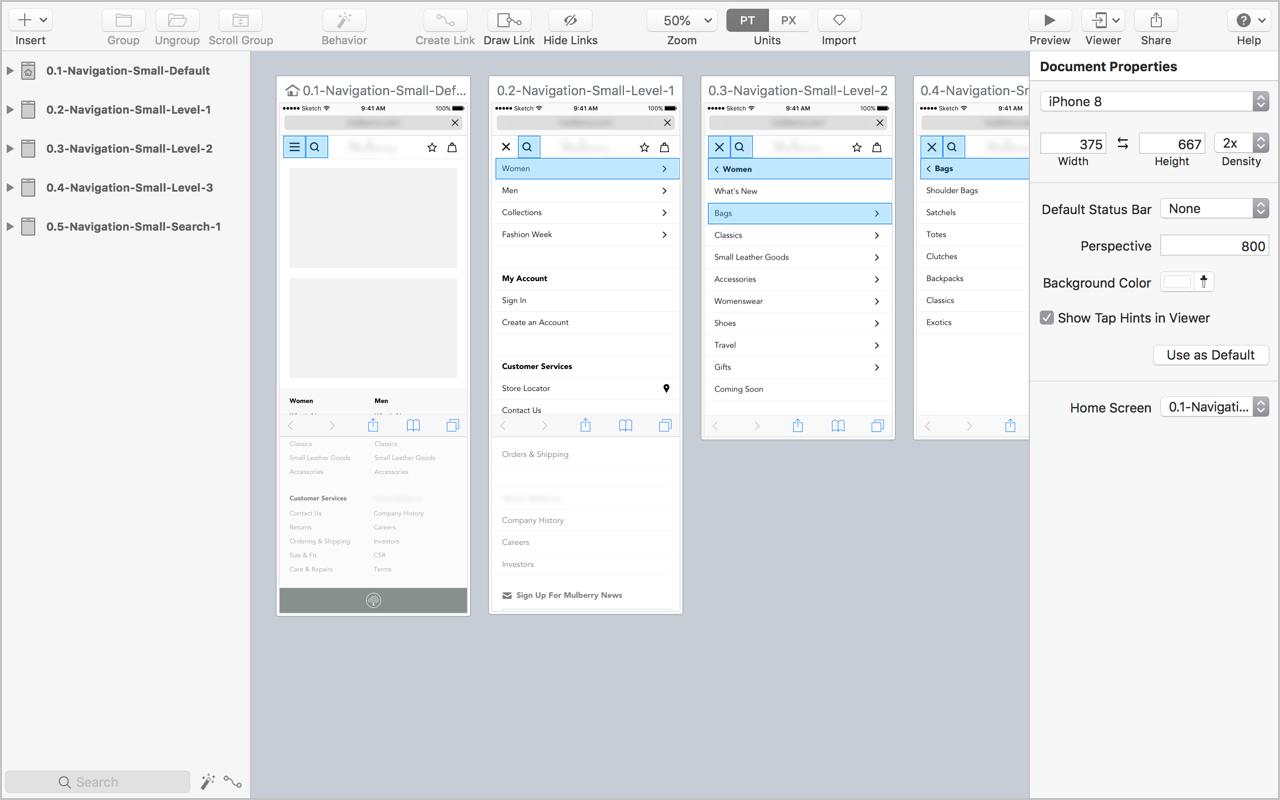Select the Draw Link tool
1280x800 pixels.
[x=509, y=20]
